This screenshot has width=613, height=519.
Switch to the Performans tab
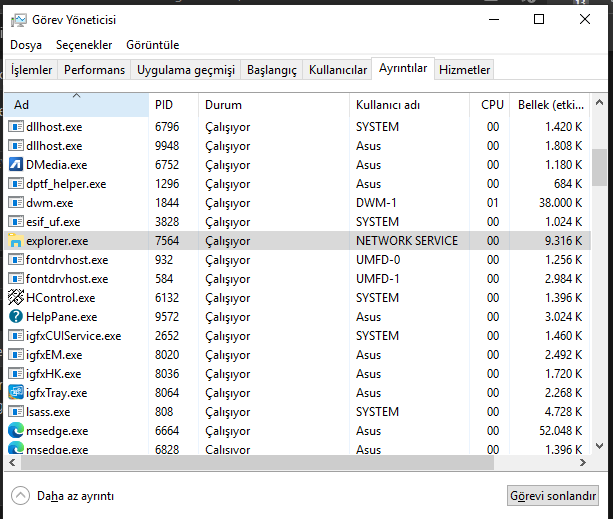click(x=94, y=70)
